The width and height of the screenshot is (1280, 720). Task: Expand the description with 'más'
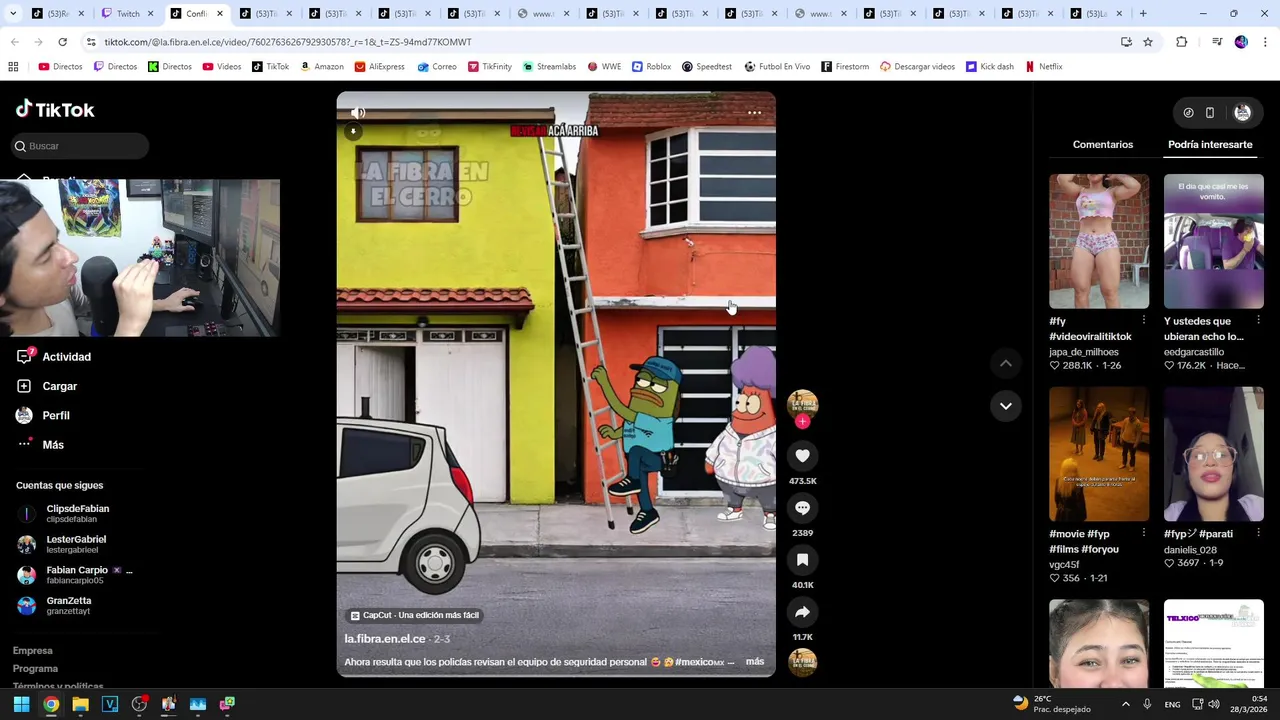pos(755,662)
